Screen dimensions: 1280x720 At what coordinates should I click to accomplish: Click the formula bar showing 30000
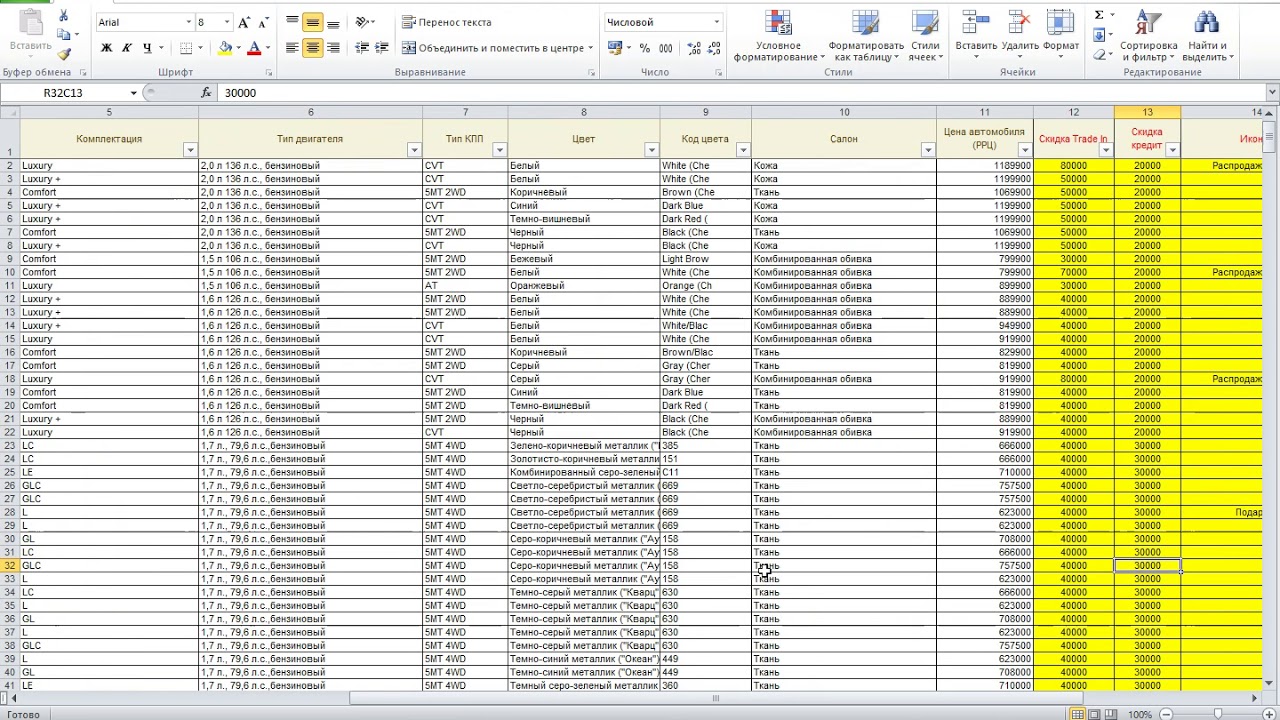[740, 92]
